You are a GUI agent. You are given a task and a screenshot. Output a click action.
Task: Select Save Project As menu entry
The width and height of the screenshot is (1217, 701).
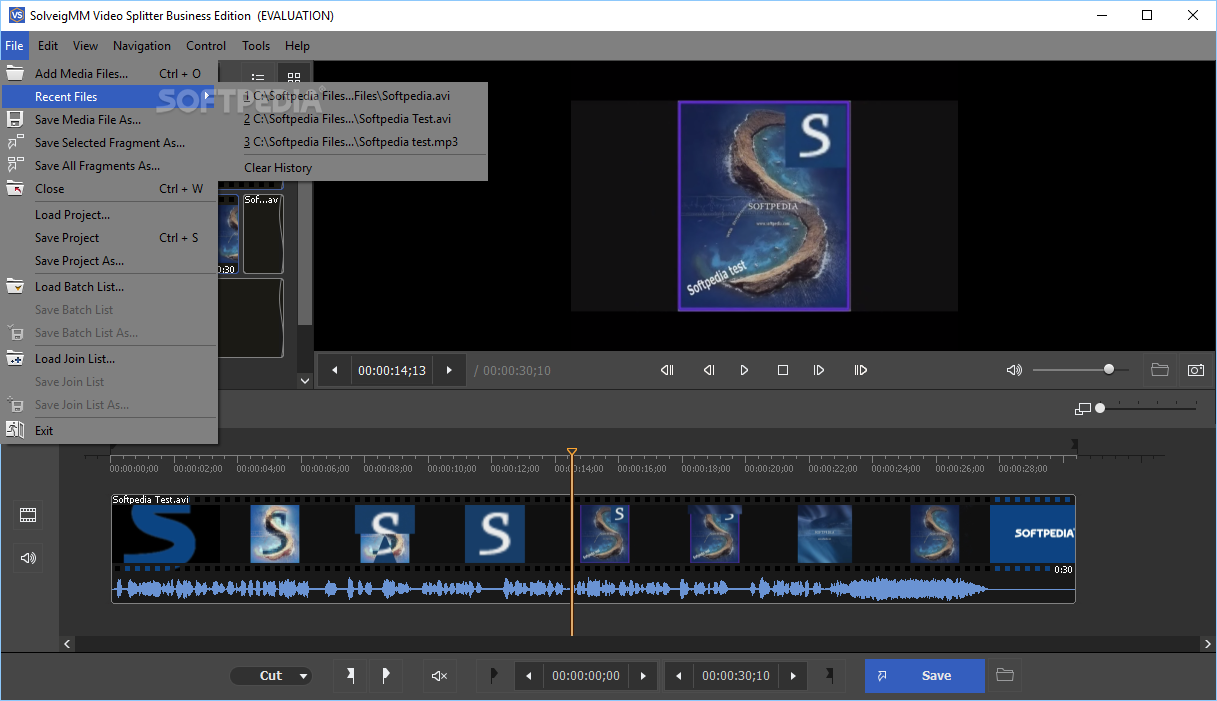pos(110,261)
